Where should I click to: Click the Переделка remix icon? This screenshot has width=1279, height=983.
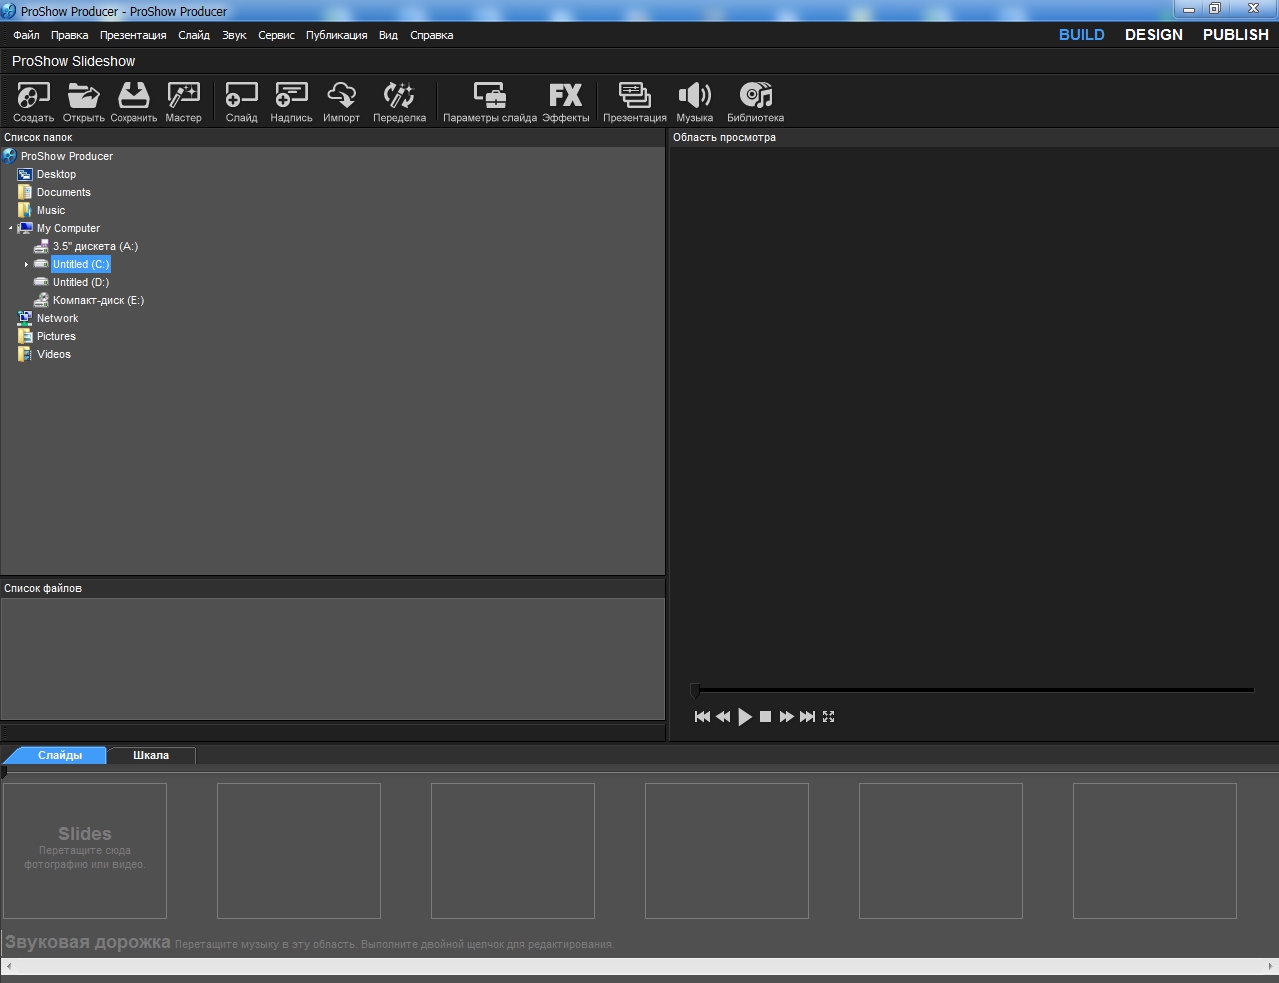tap(399, 102)
